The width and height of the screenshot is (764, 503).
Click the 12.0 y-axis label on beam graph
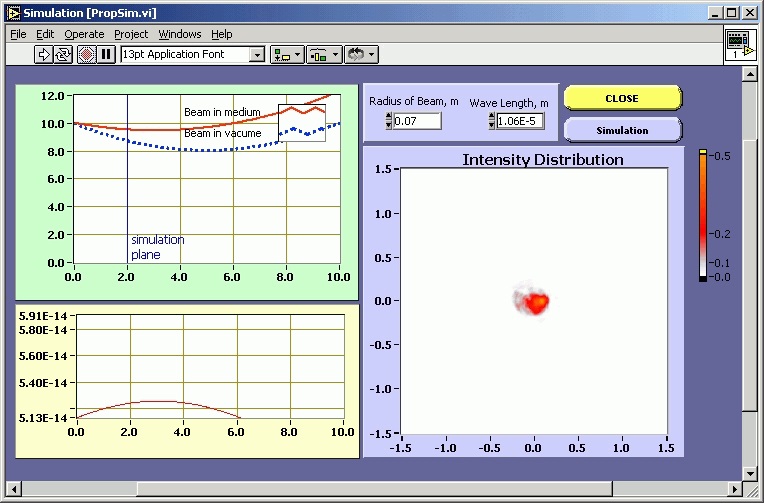tap(53, 96)
